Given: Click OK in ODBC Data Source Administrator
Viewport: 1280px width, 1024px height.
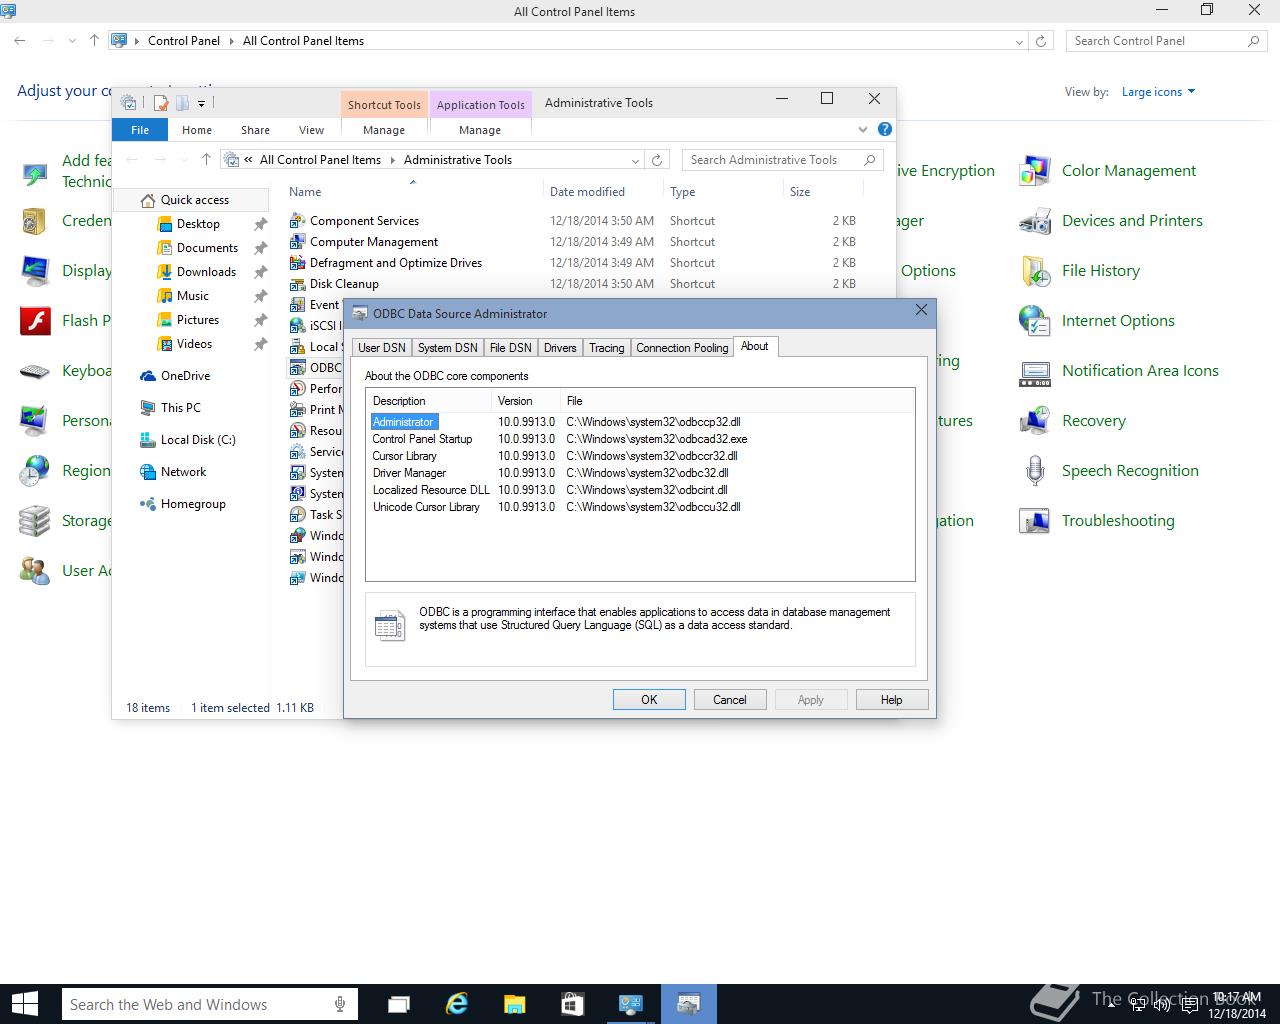Looking at the screenshot, I should click(x=649, y=700).
